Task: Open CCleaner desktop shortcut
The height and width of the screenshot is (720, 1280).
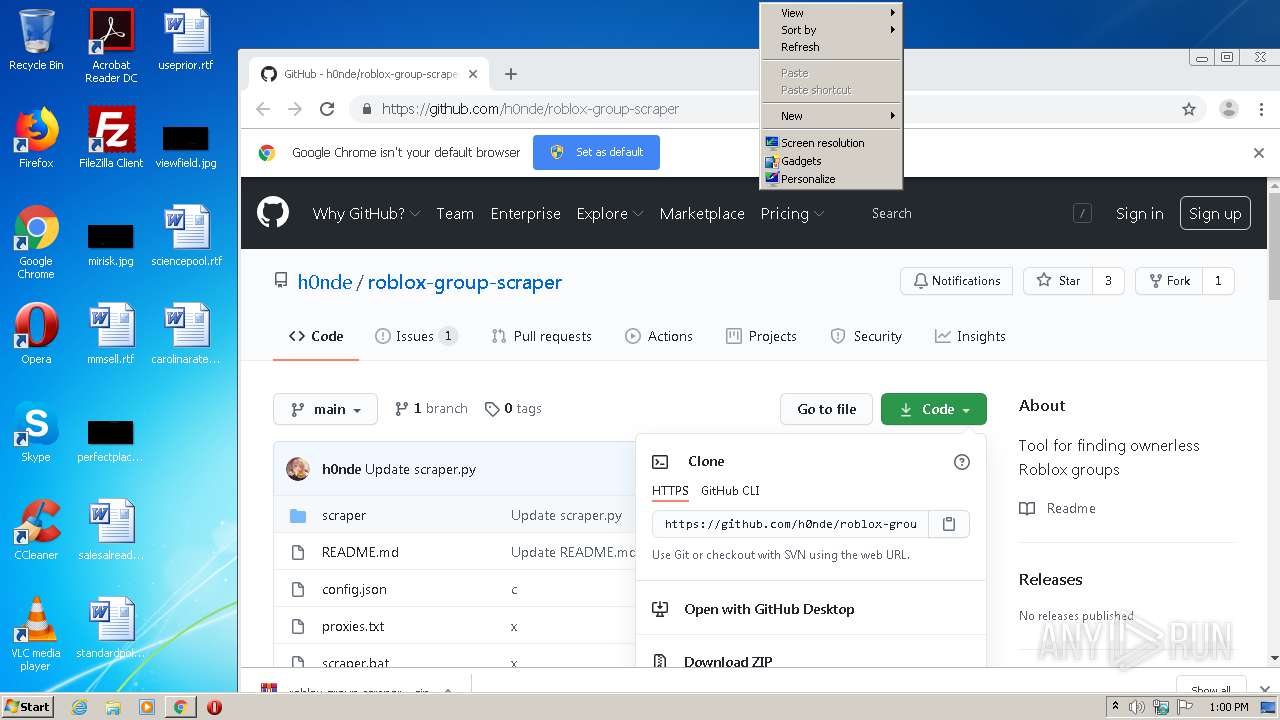Action: [36, 530]
